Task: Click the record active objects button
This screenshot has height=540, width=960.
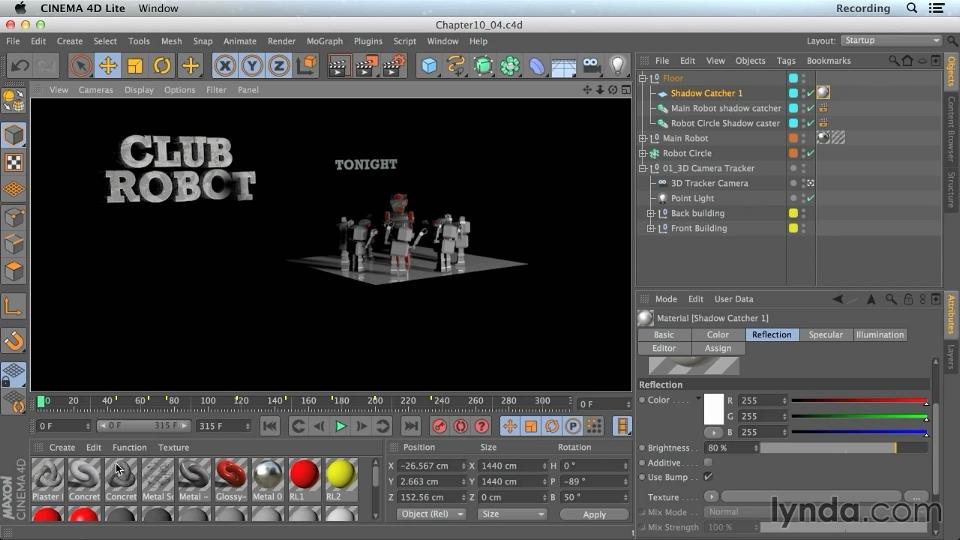Action: click(x=439, y=426)
